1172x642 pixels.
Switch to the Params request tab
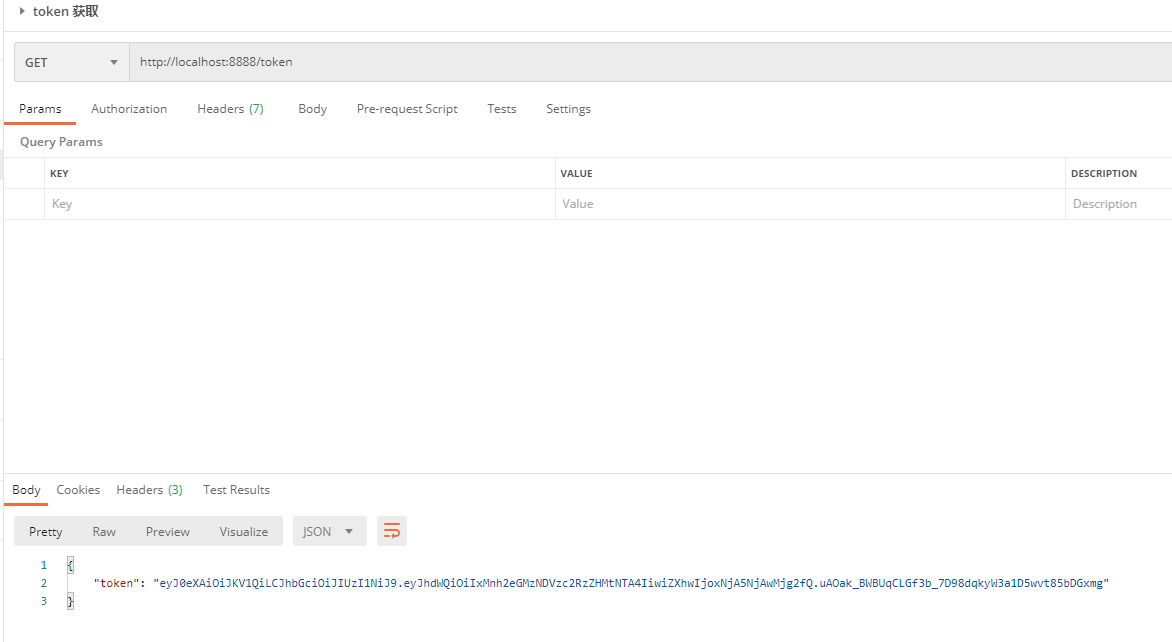40,109
